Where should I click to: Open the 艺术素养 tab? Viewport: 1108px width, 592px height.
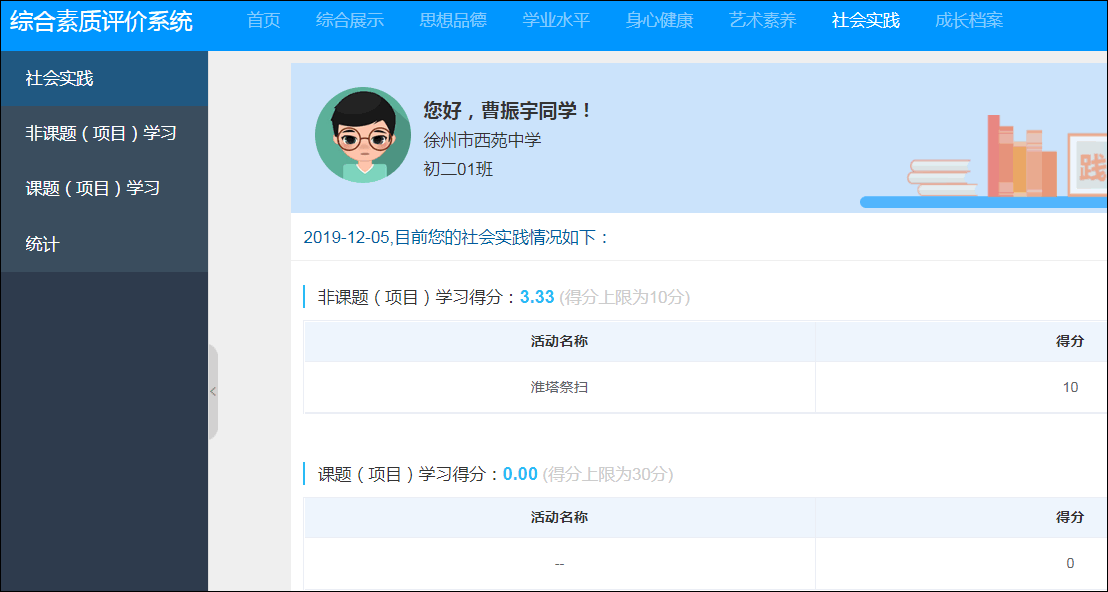762,20
